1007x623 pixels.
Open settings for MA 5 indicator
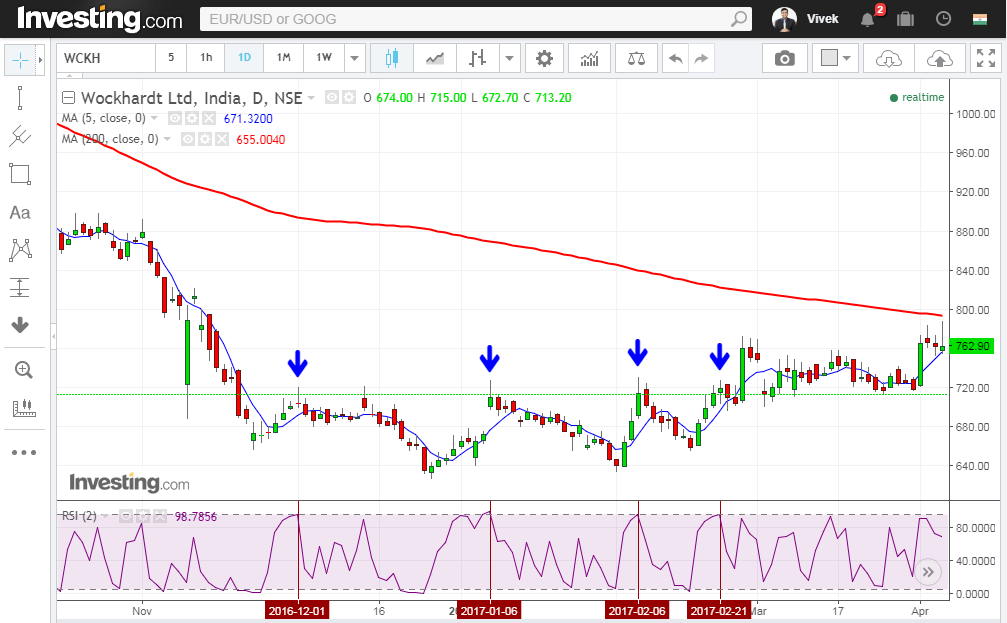191,118
